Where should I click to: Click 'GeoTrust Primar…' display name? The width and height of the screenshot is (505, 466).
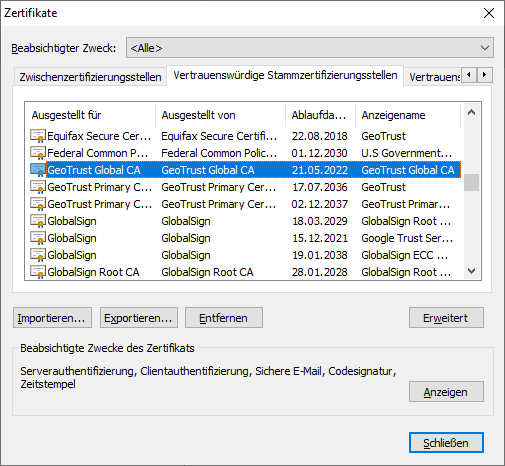pyautogui.click(x=406, y=204)
